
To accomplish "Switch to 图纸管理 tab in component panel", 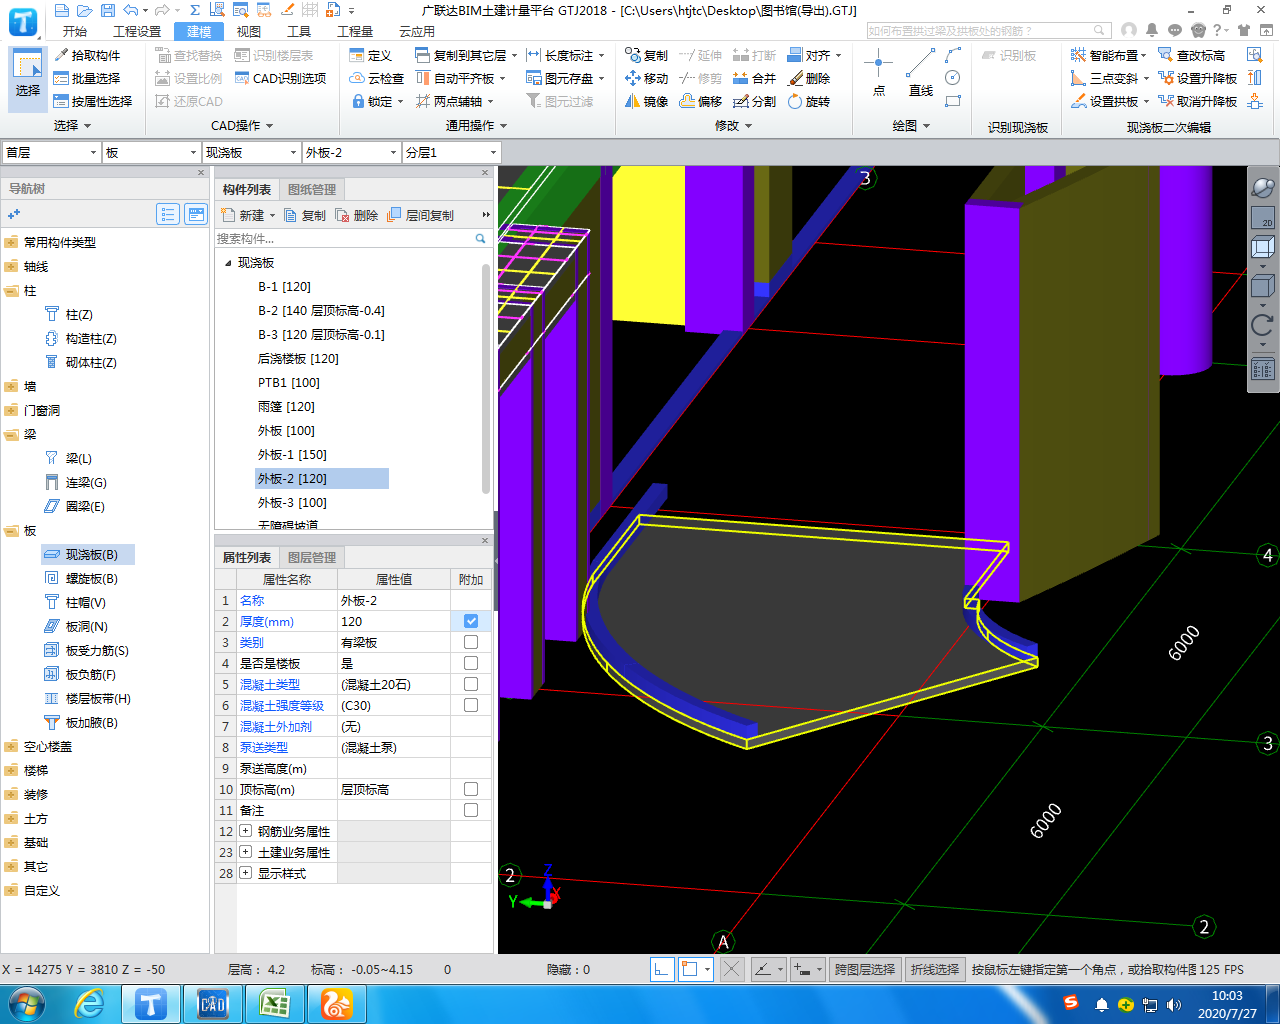I will coord(312,189).
